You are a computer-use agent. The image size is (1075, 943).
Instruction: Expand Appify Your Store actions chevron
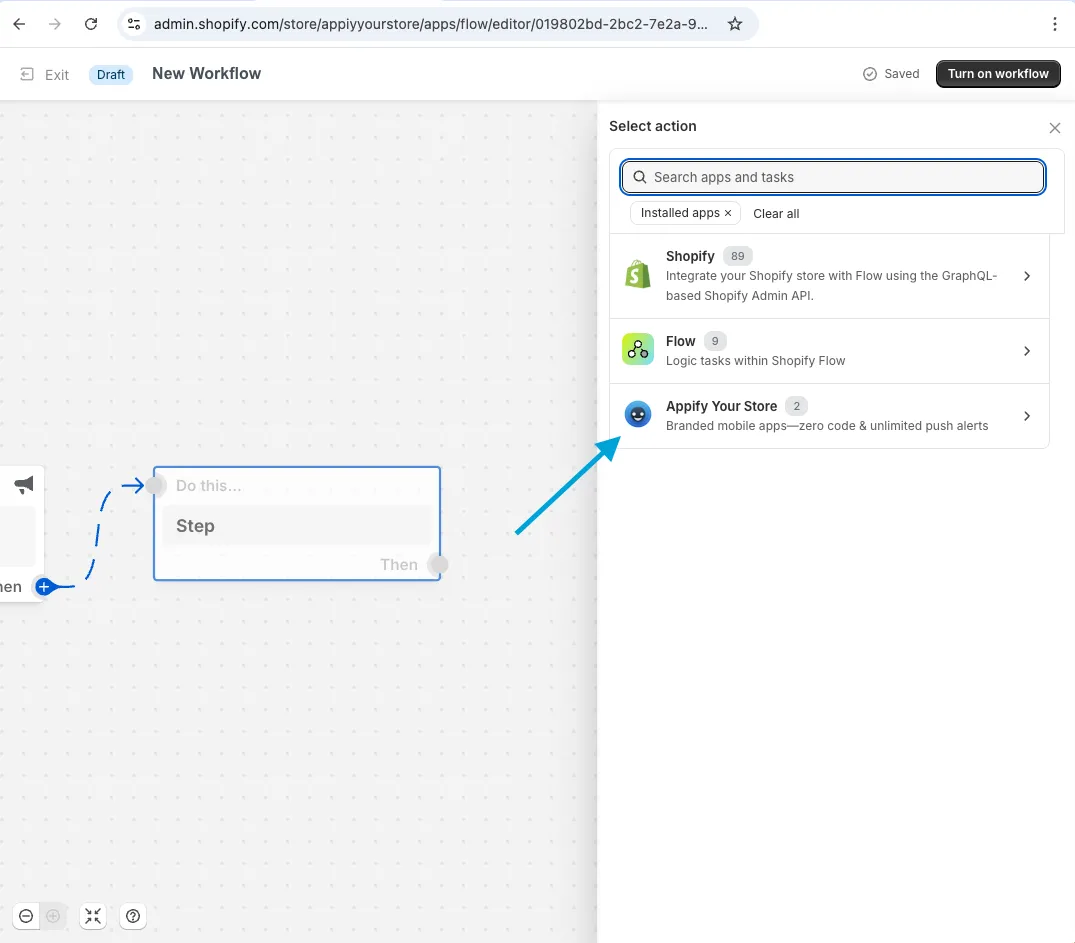point(1026,416)
